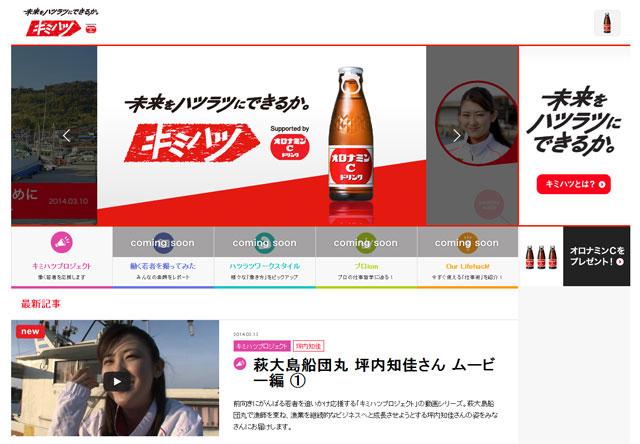Select the Our Lifehack category tab

(x=467, y=257)
